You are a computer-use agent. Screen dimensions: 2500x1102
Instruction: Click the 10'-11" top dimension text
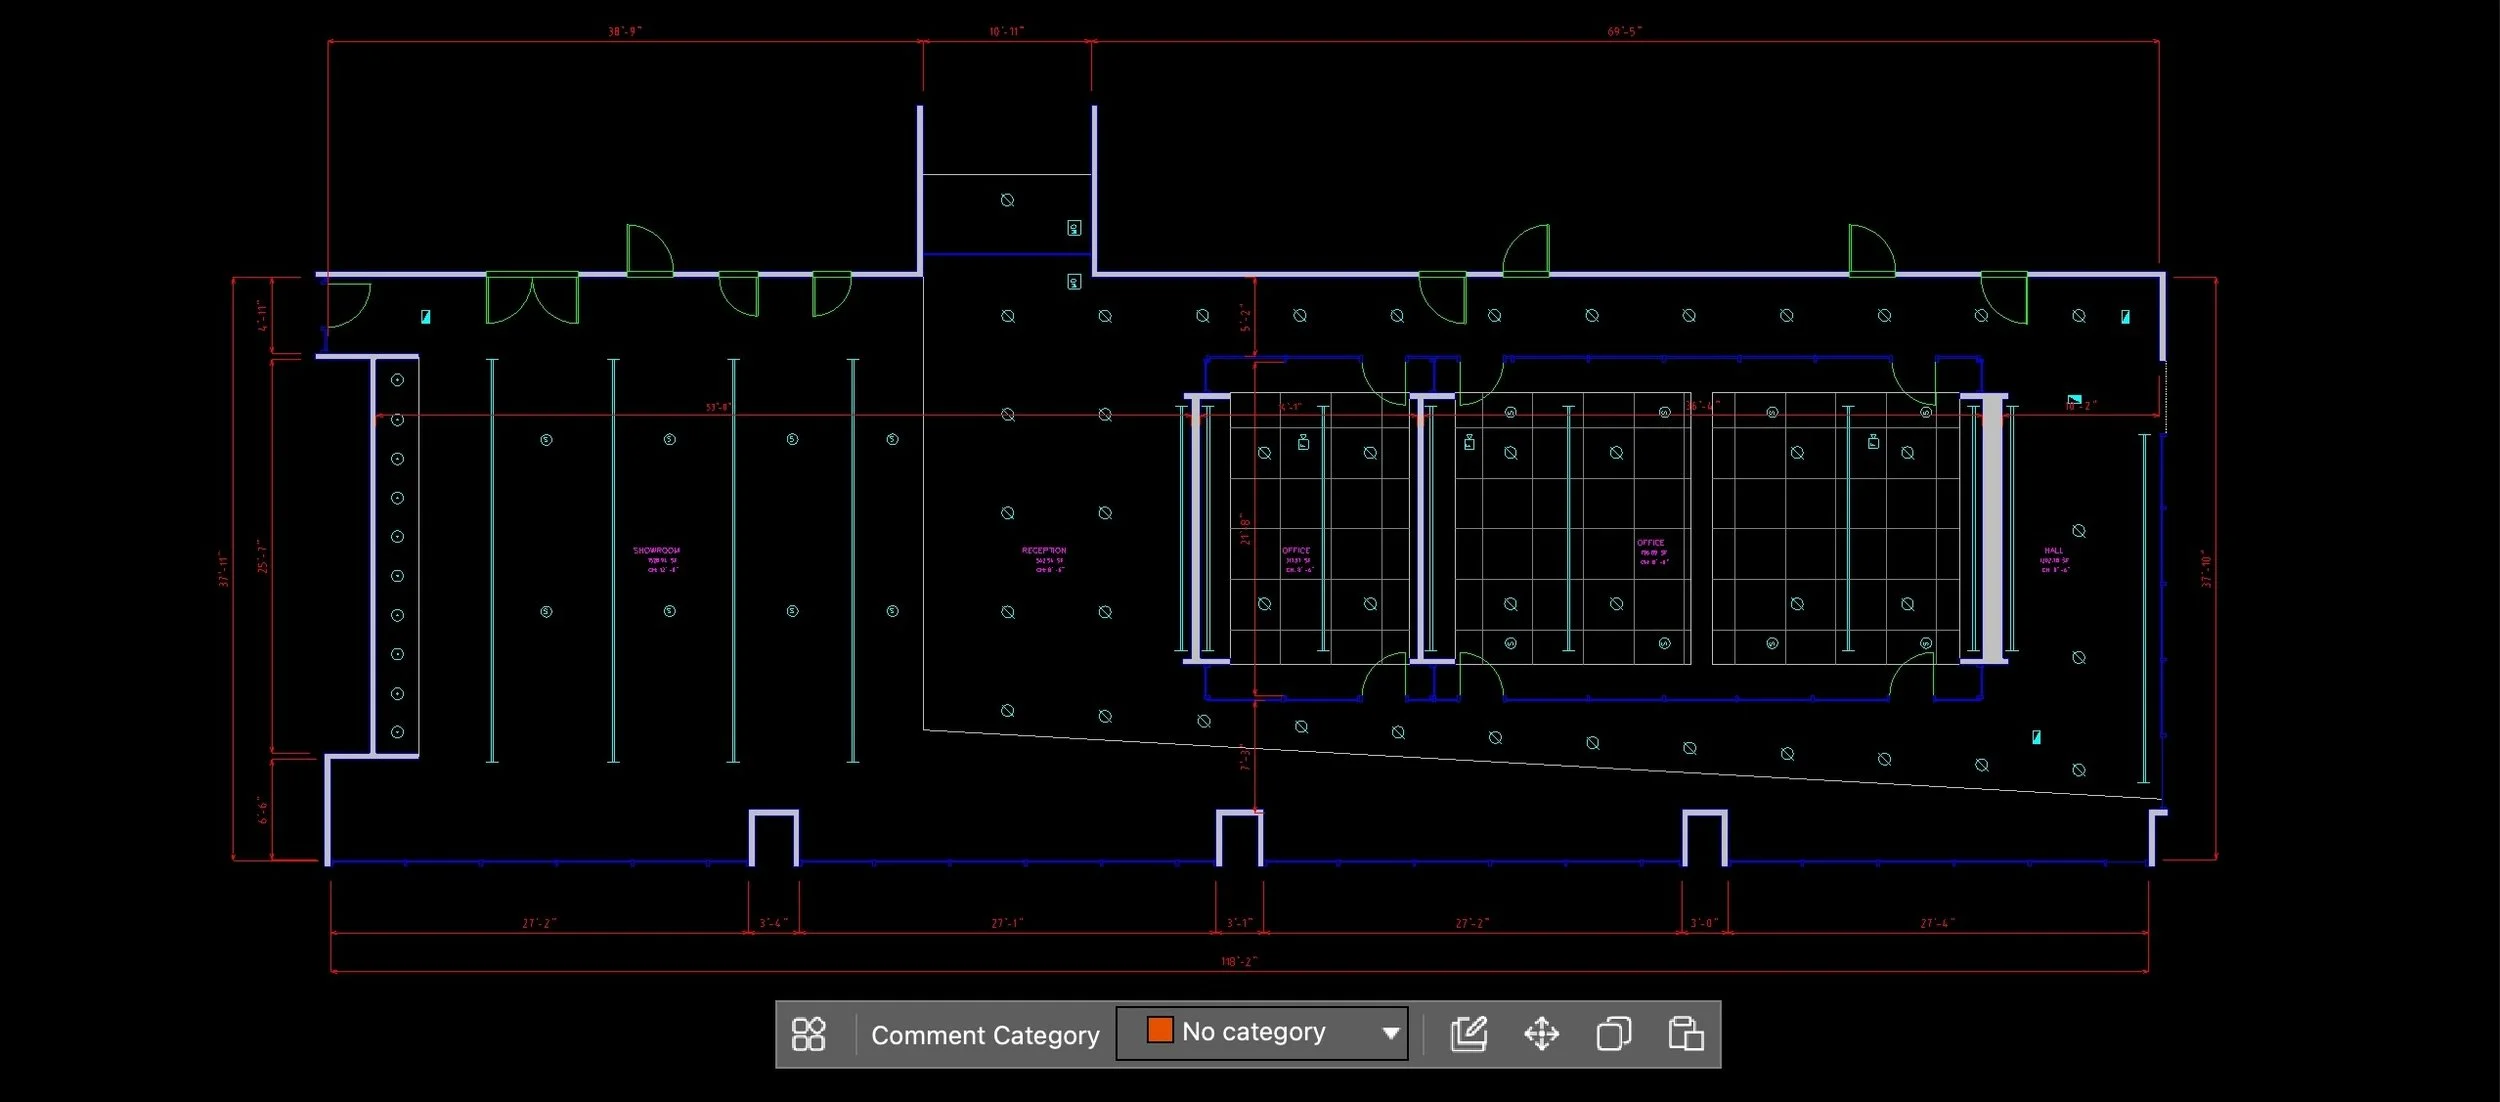[1006, 32]
